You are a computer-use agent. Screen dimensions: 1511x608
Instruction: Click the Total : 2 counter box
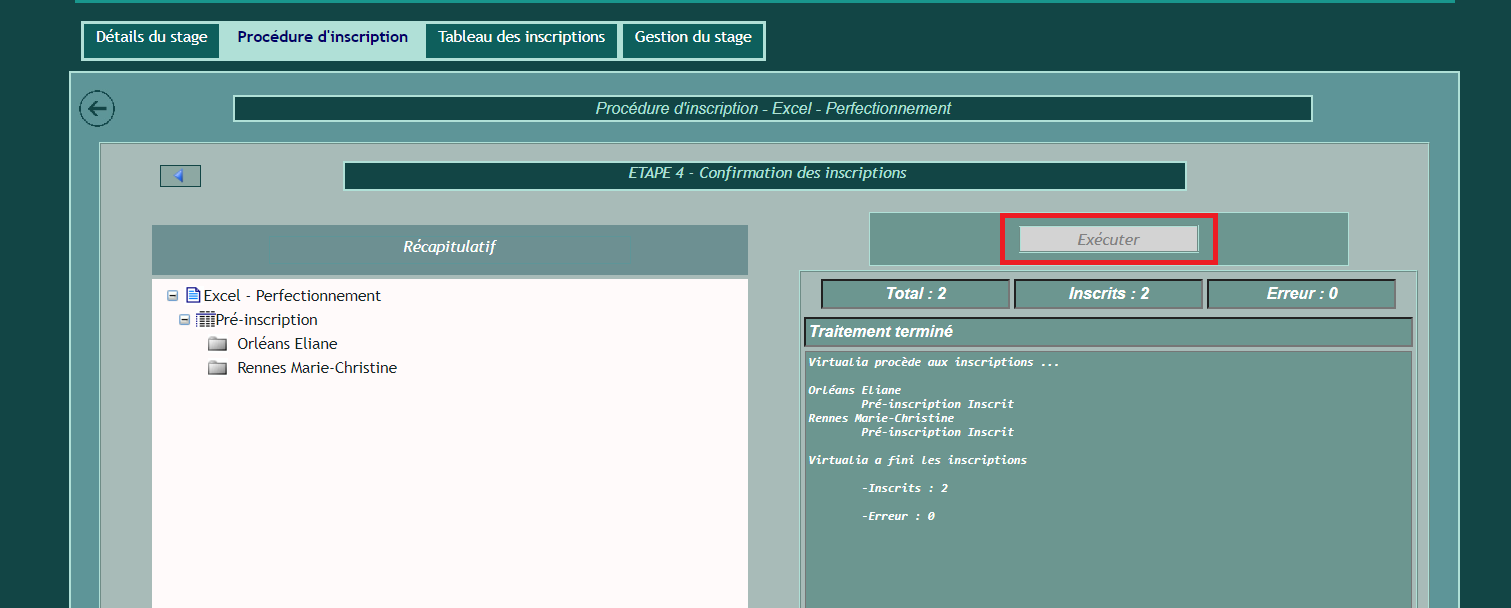pyautogui.click(x=915, y=294)
